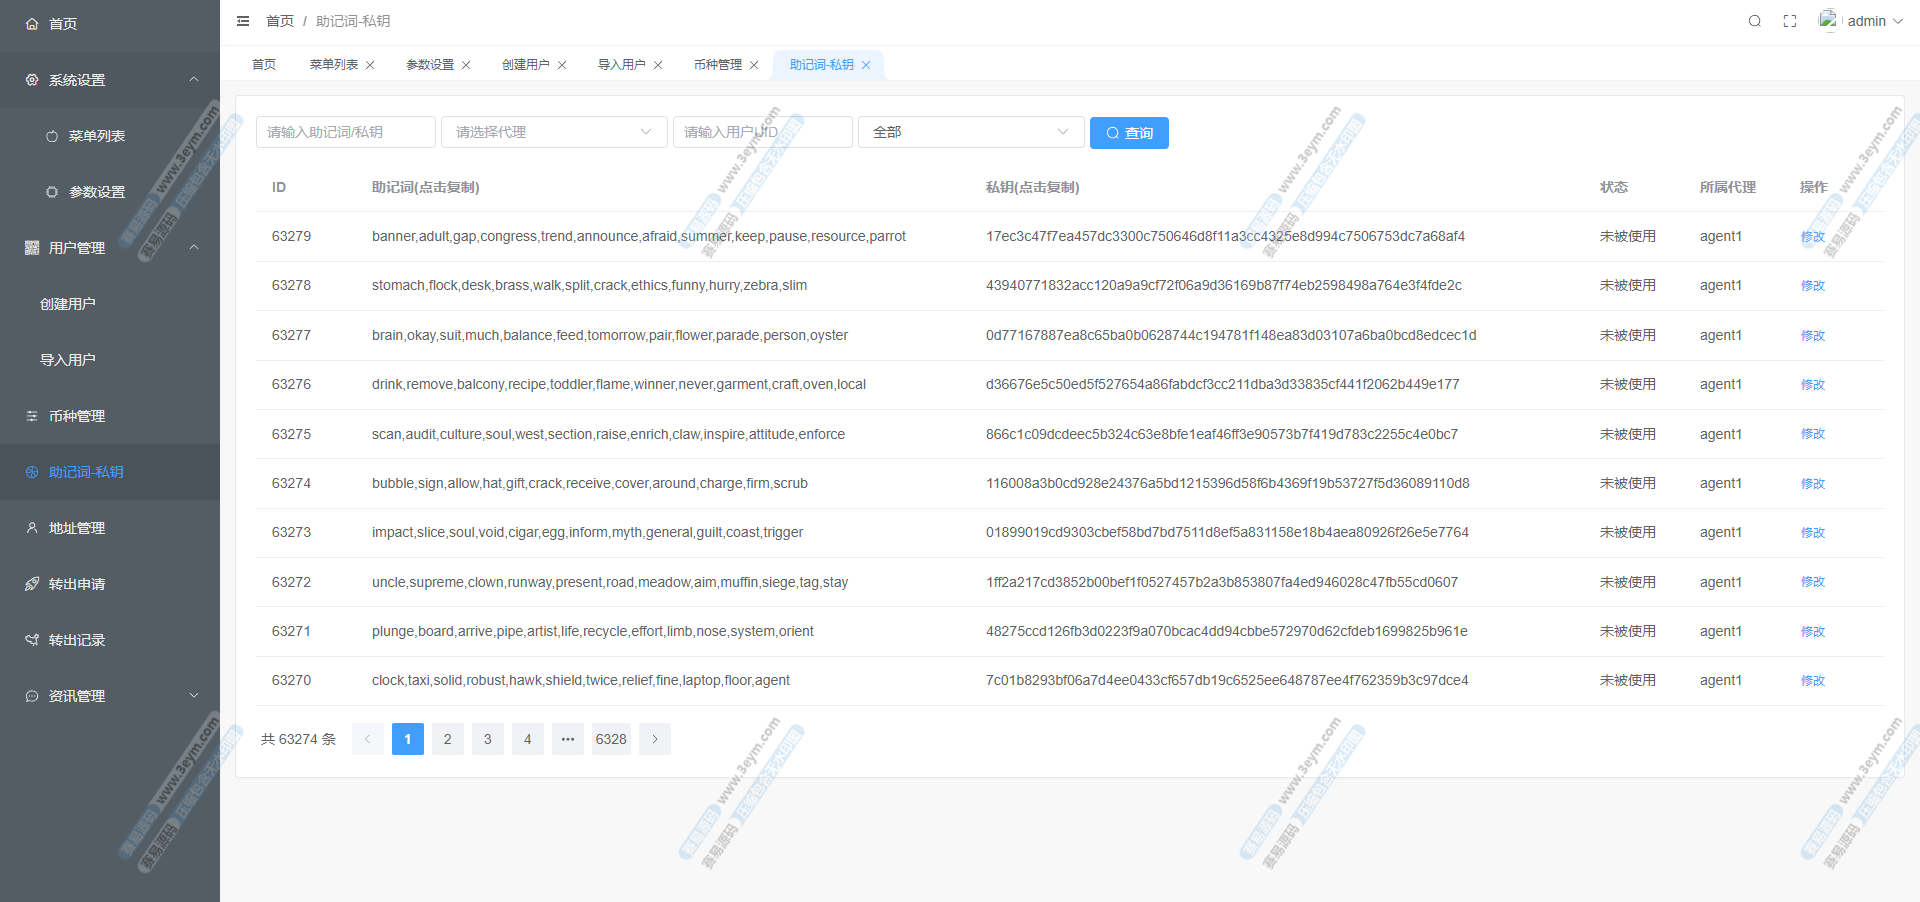This screenshot has width=1920, height=902.
Task: Close the 菜单列表 tab
Action: [x=370, y=65]
